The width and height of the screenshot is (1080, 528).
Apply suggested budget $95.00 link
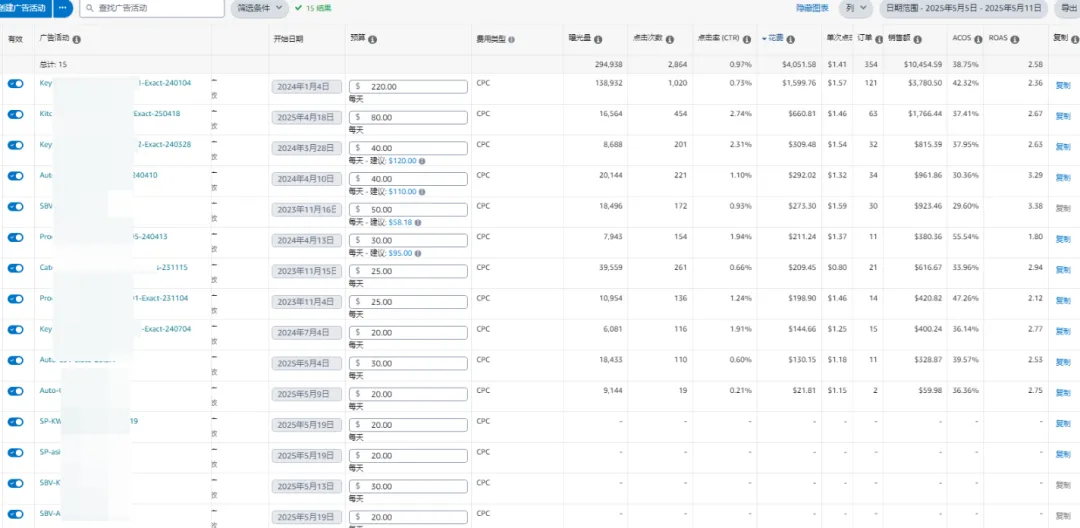[x=400, y=253]
